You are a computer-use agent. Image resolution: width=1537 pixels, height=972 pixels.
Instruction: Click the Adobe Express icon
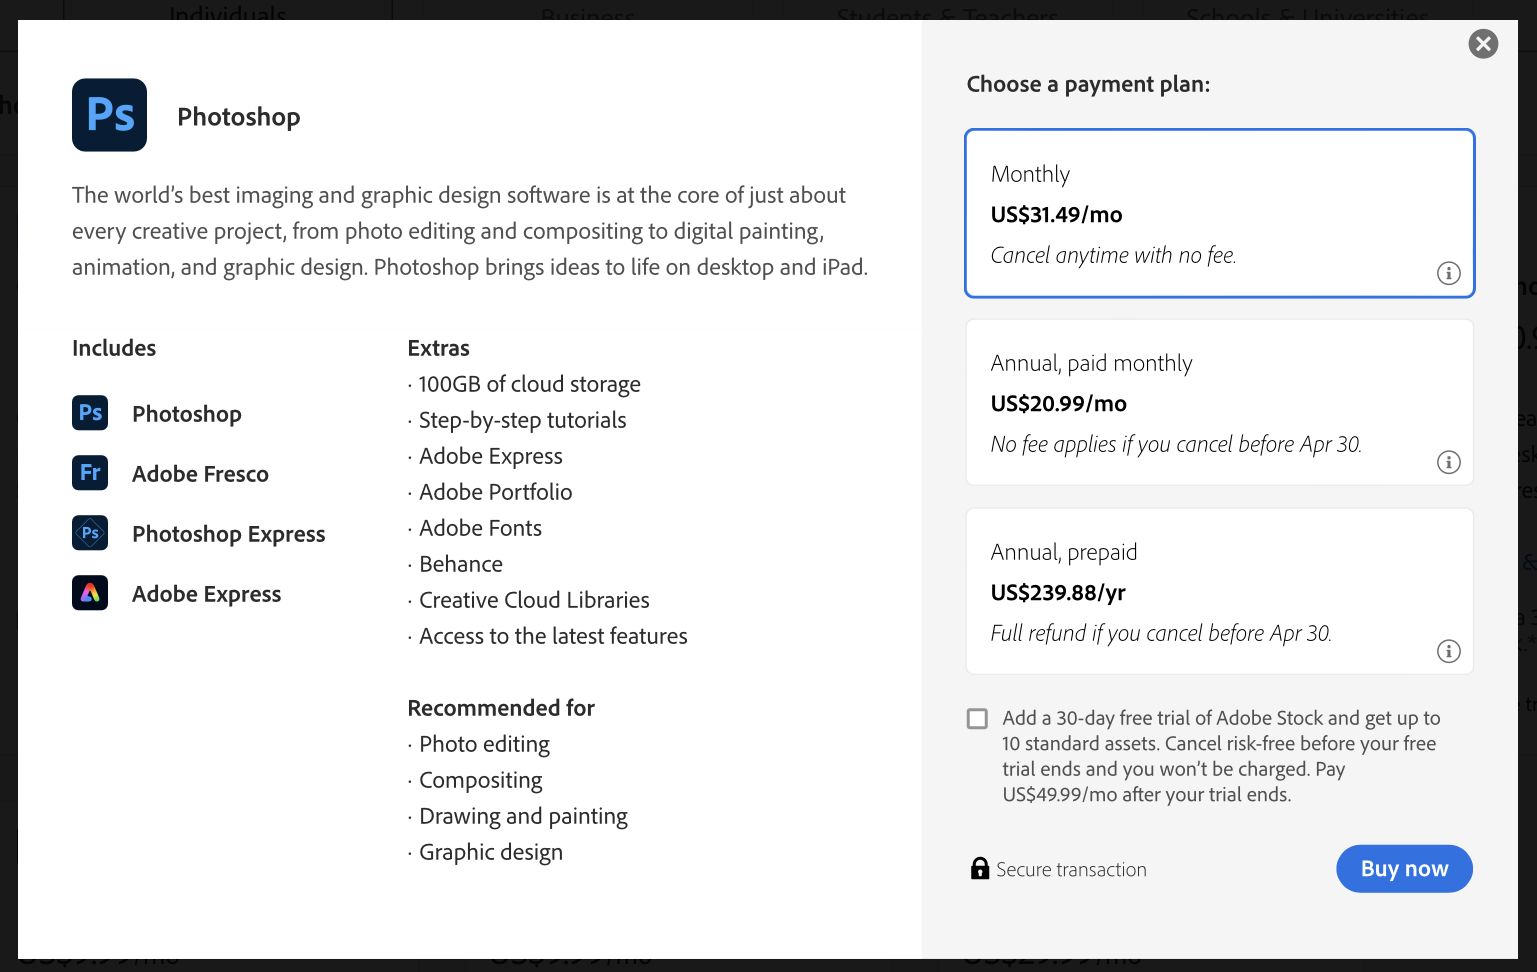coord(89,592)
